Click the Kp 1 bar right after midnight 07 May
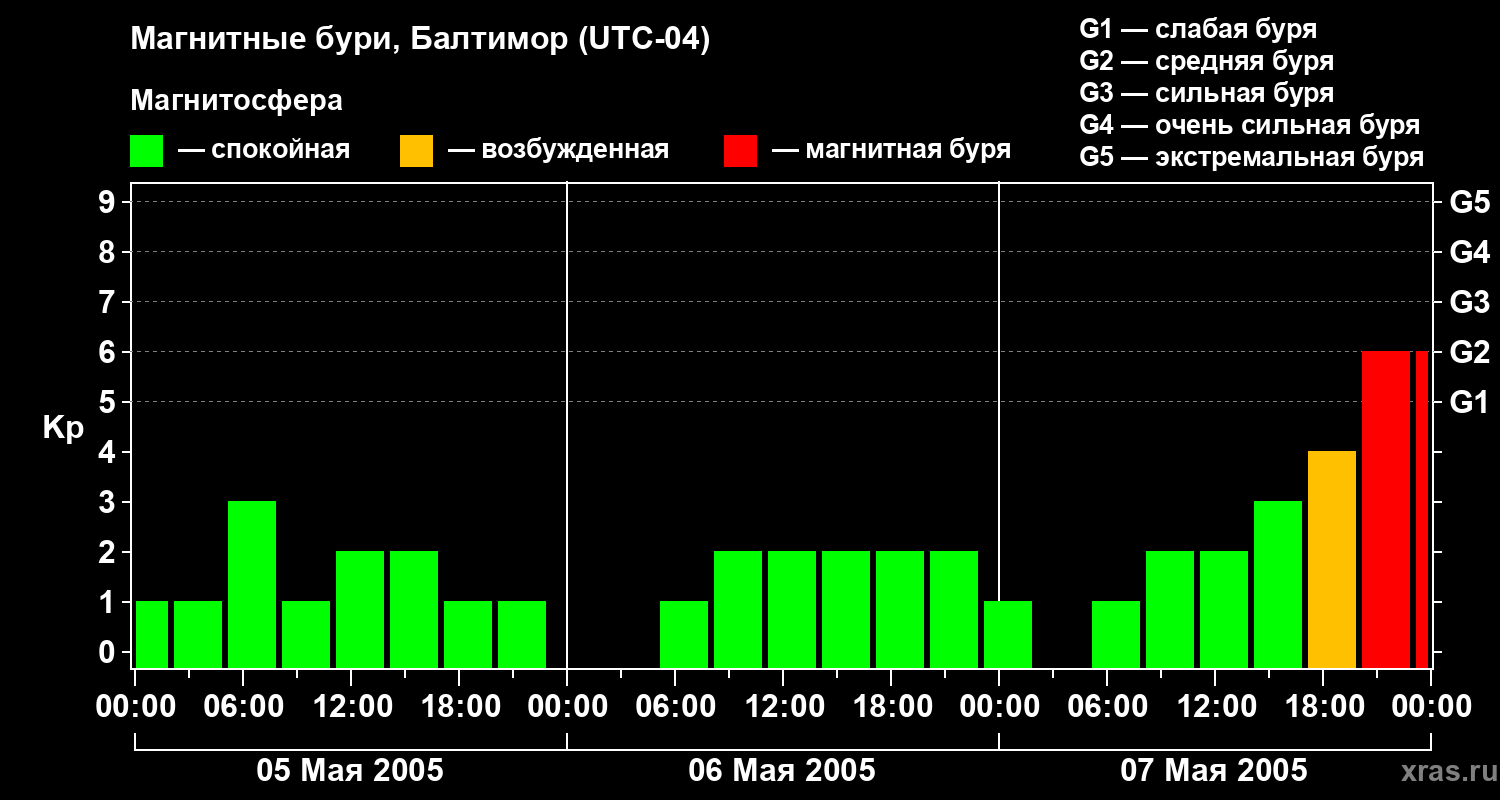The width and height of the screenshot is (1500, 800). pos(1008,635)
